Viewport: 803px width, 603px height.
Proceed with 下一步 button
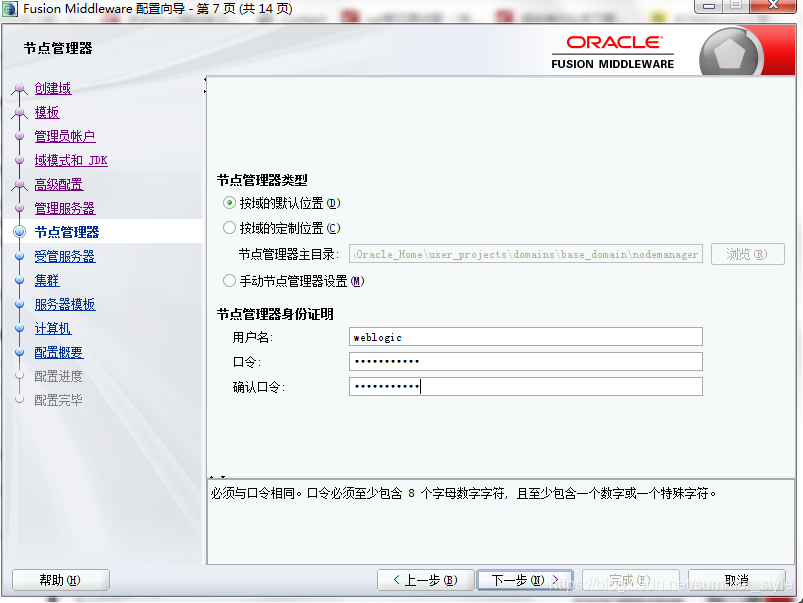click(525, 580)
